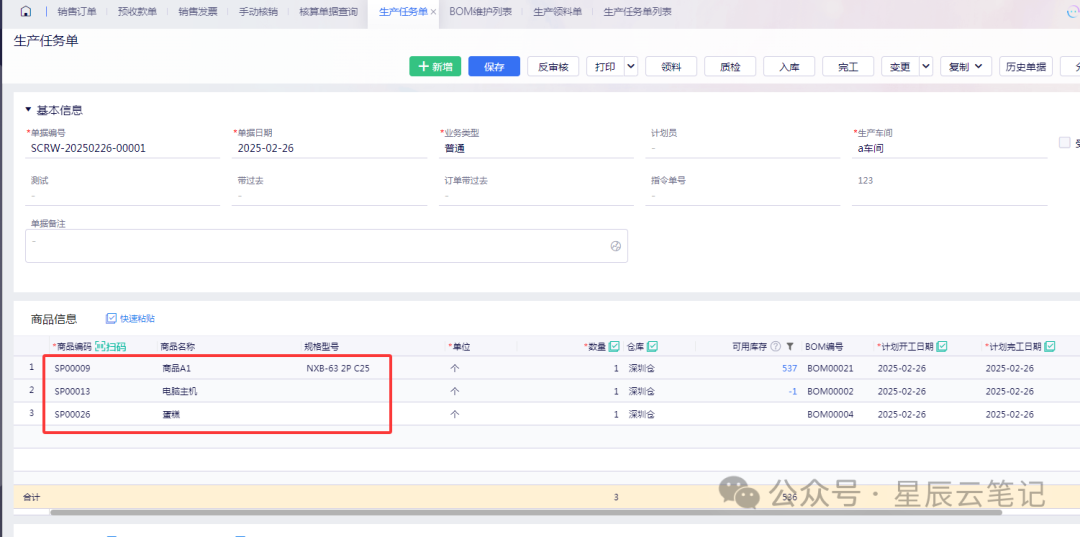This screenshot has height=537, width=1080.
Task: Click the 快速粘贴 link
Action: click(137, 319)
